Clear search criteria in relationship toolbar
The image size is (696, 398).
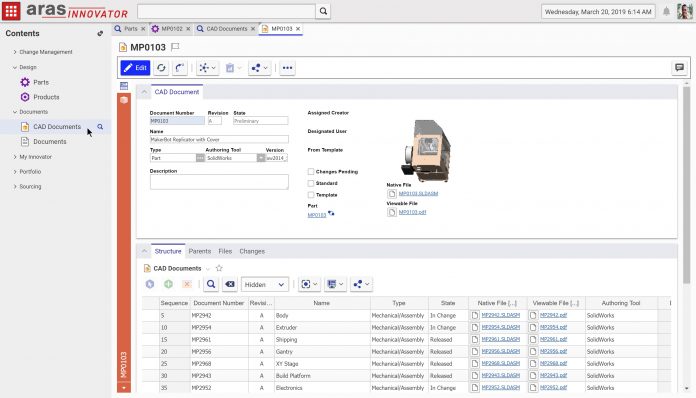point(229,284)
